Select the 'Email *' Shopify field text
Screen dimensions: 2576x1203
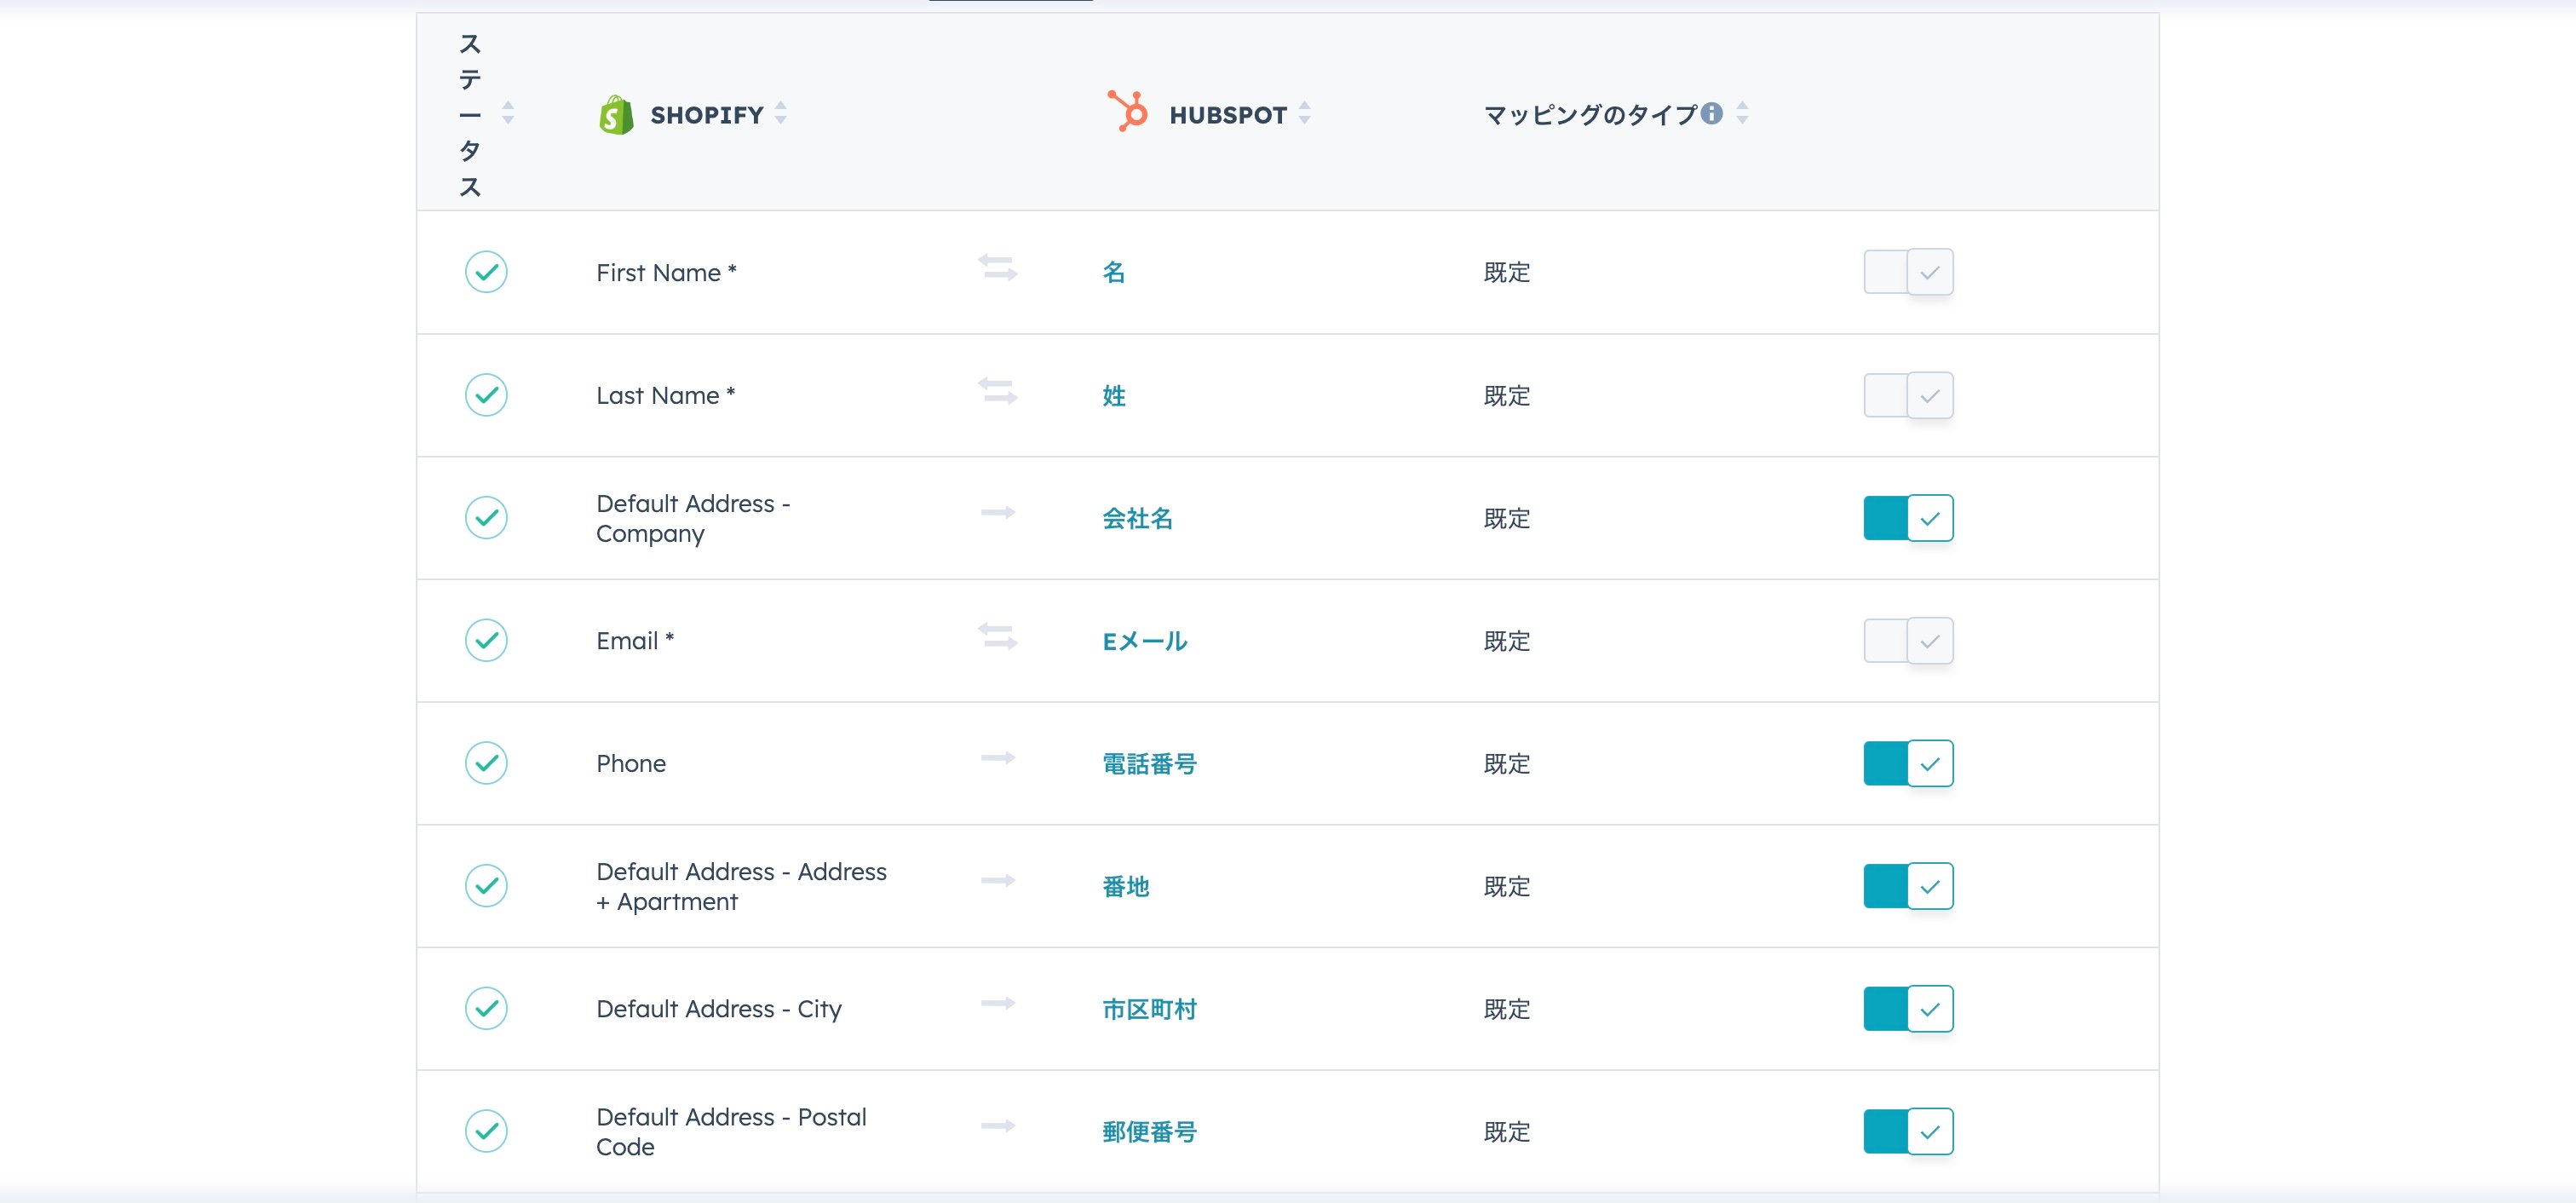[635, 640]
